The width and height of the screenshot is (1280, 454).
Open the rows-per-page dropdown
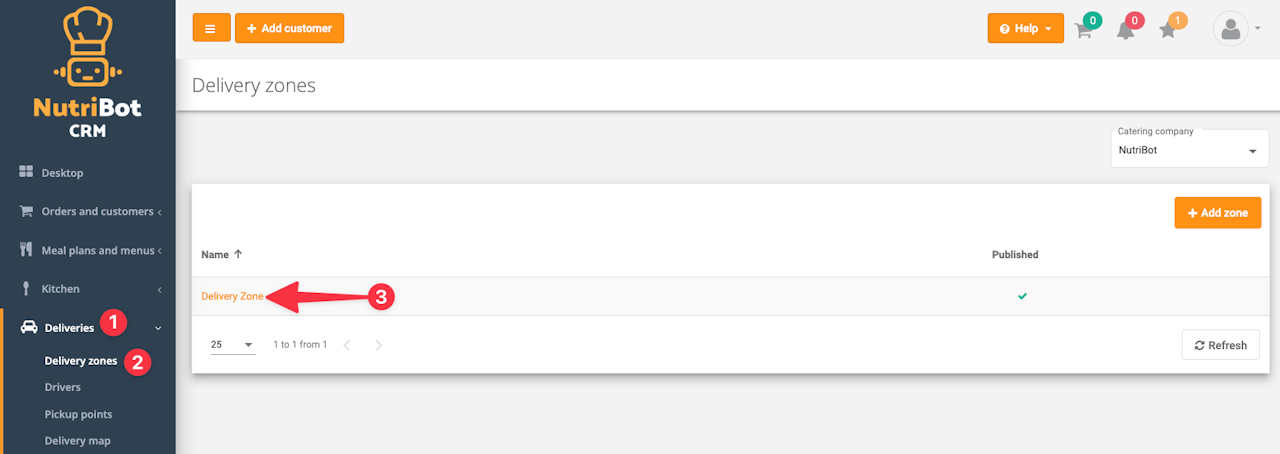tap(232, 345)
